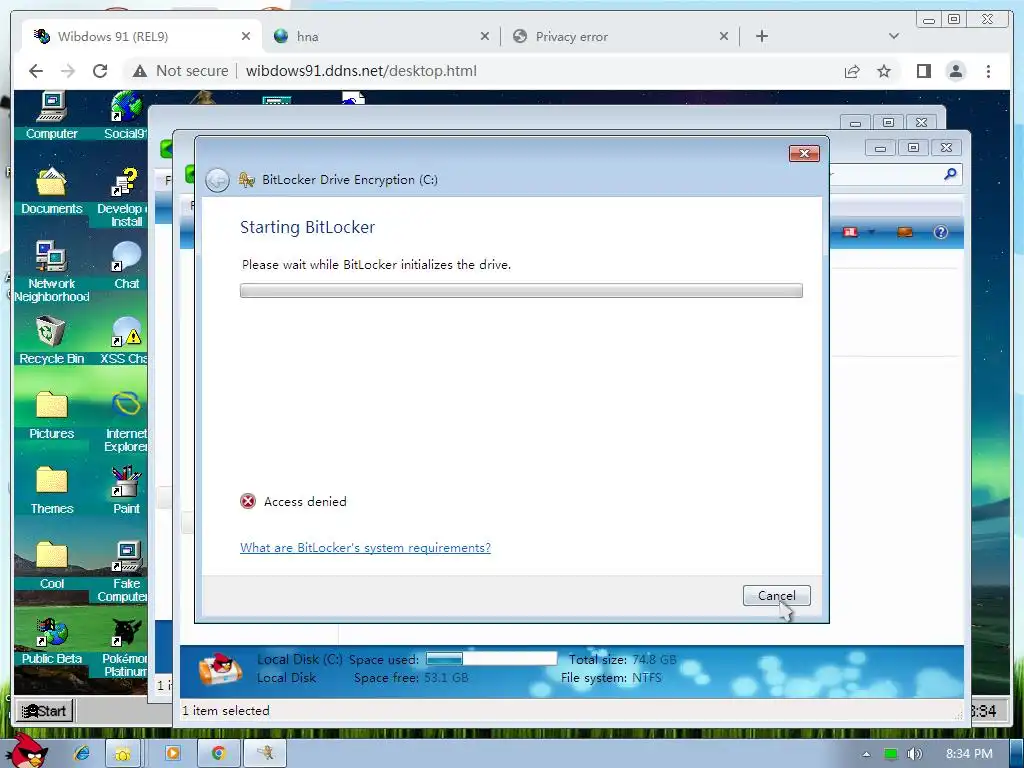Switch to the Wibdows 91 (REL9) tab
Viewport: 1024px width, 768px height.
(x=142, y=37)
